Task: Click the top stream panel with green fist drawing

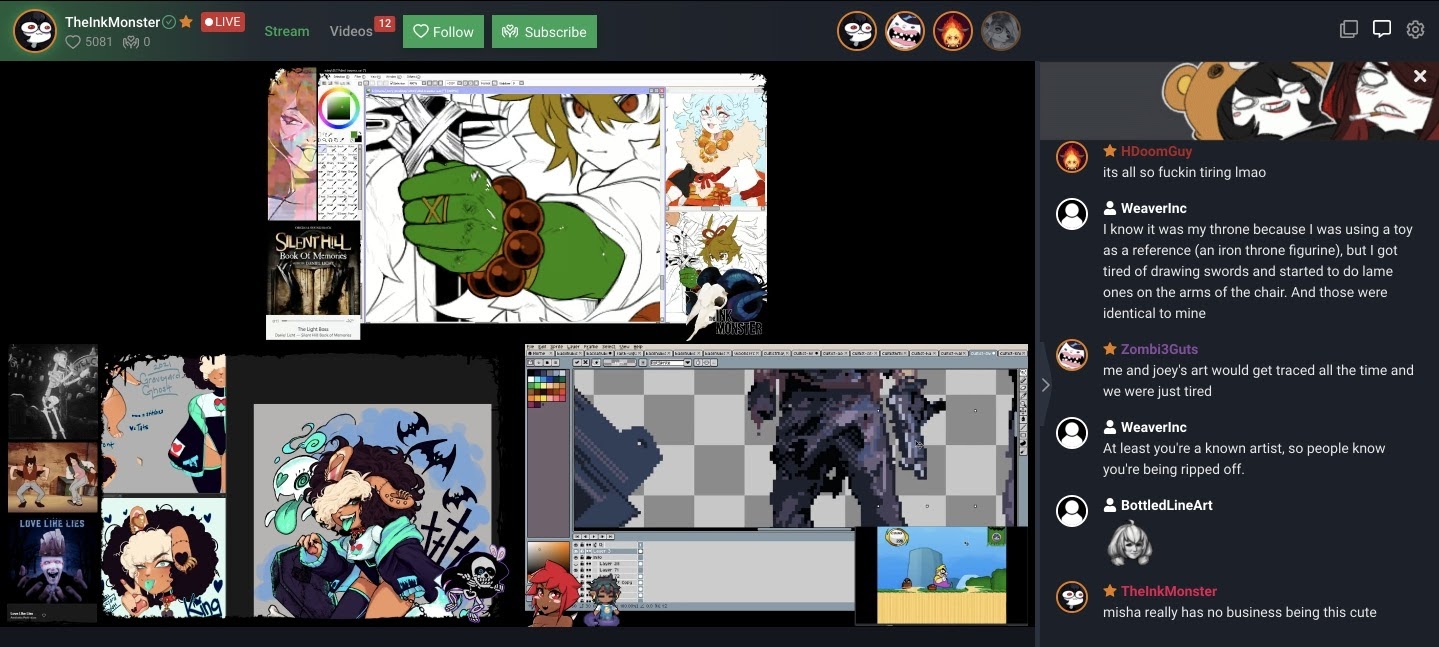Action: (516, 203)
